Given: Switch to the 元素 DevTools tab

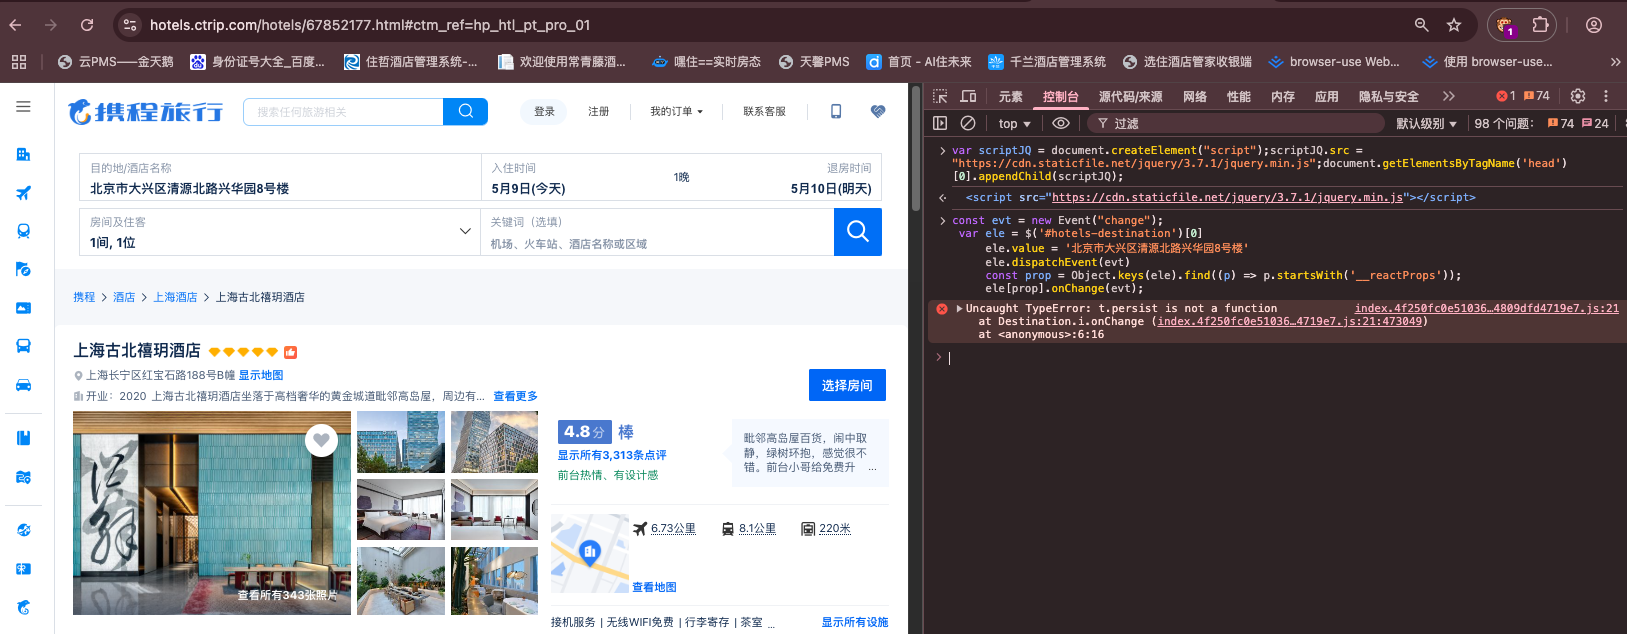Looking at the screenshot, I should point(1010,96).
